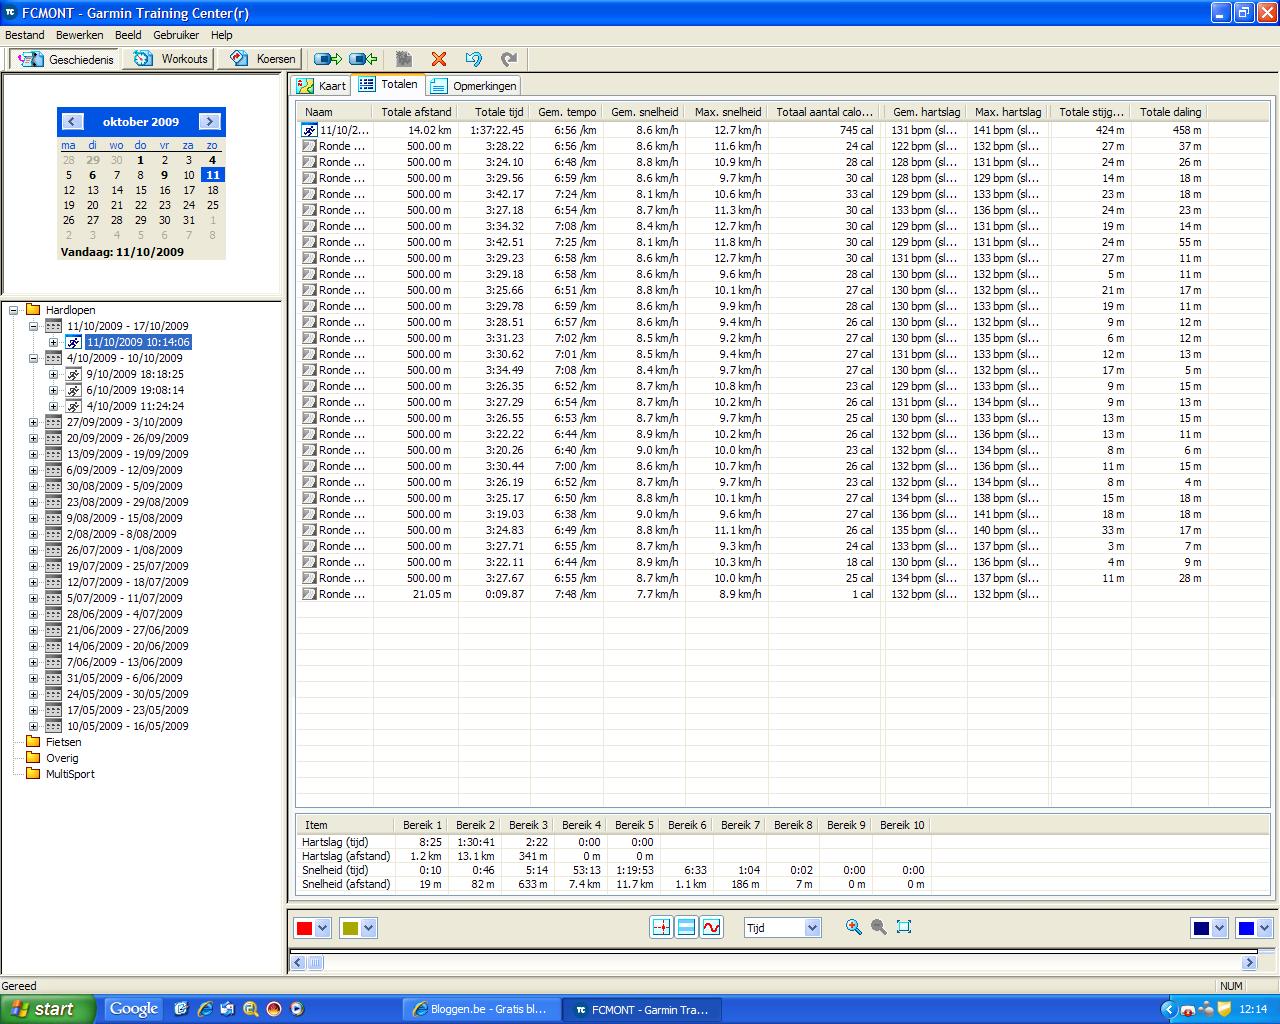1280x1024 pixels.
Task: Click the undo toolbar icon
Action: (474, 59)
